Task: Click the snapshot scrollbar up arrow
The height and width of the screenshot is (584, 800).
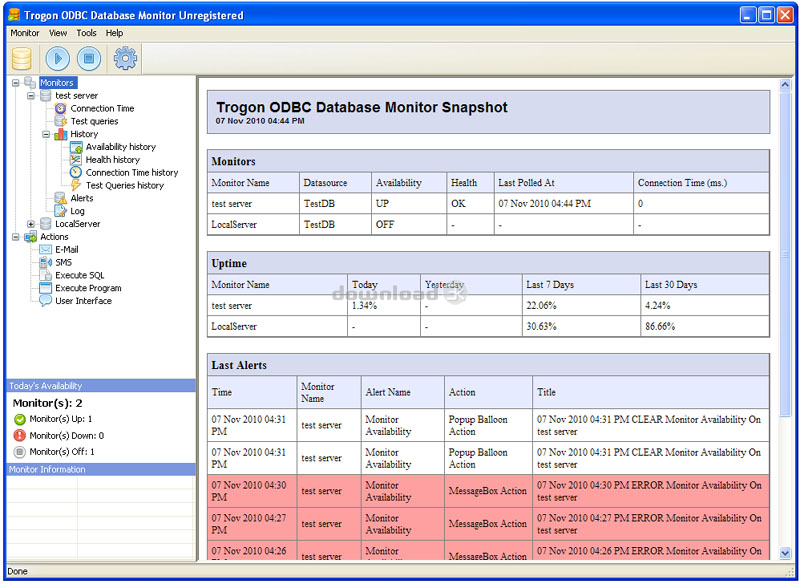Action: click(785, 85)
